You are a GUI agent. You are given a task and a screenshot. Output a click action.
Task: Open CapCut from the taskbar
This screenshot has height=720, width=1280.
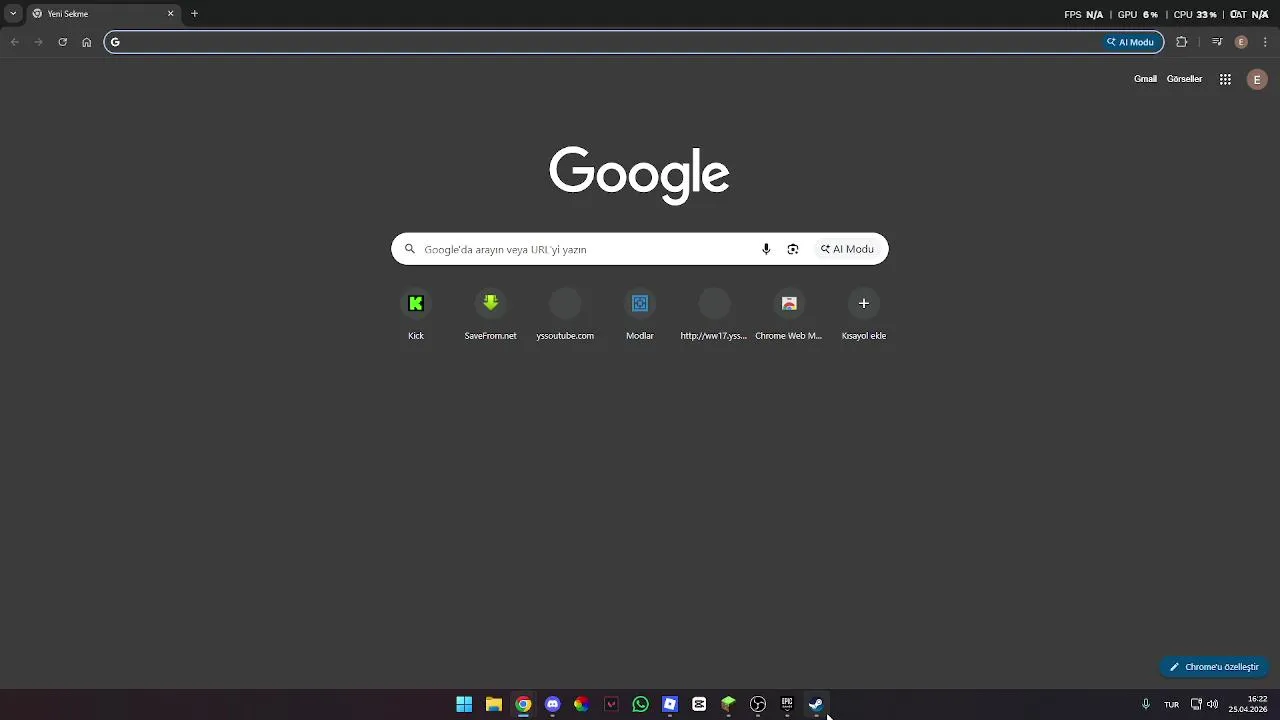(699, 704)
